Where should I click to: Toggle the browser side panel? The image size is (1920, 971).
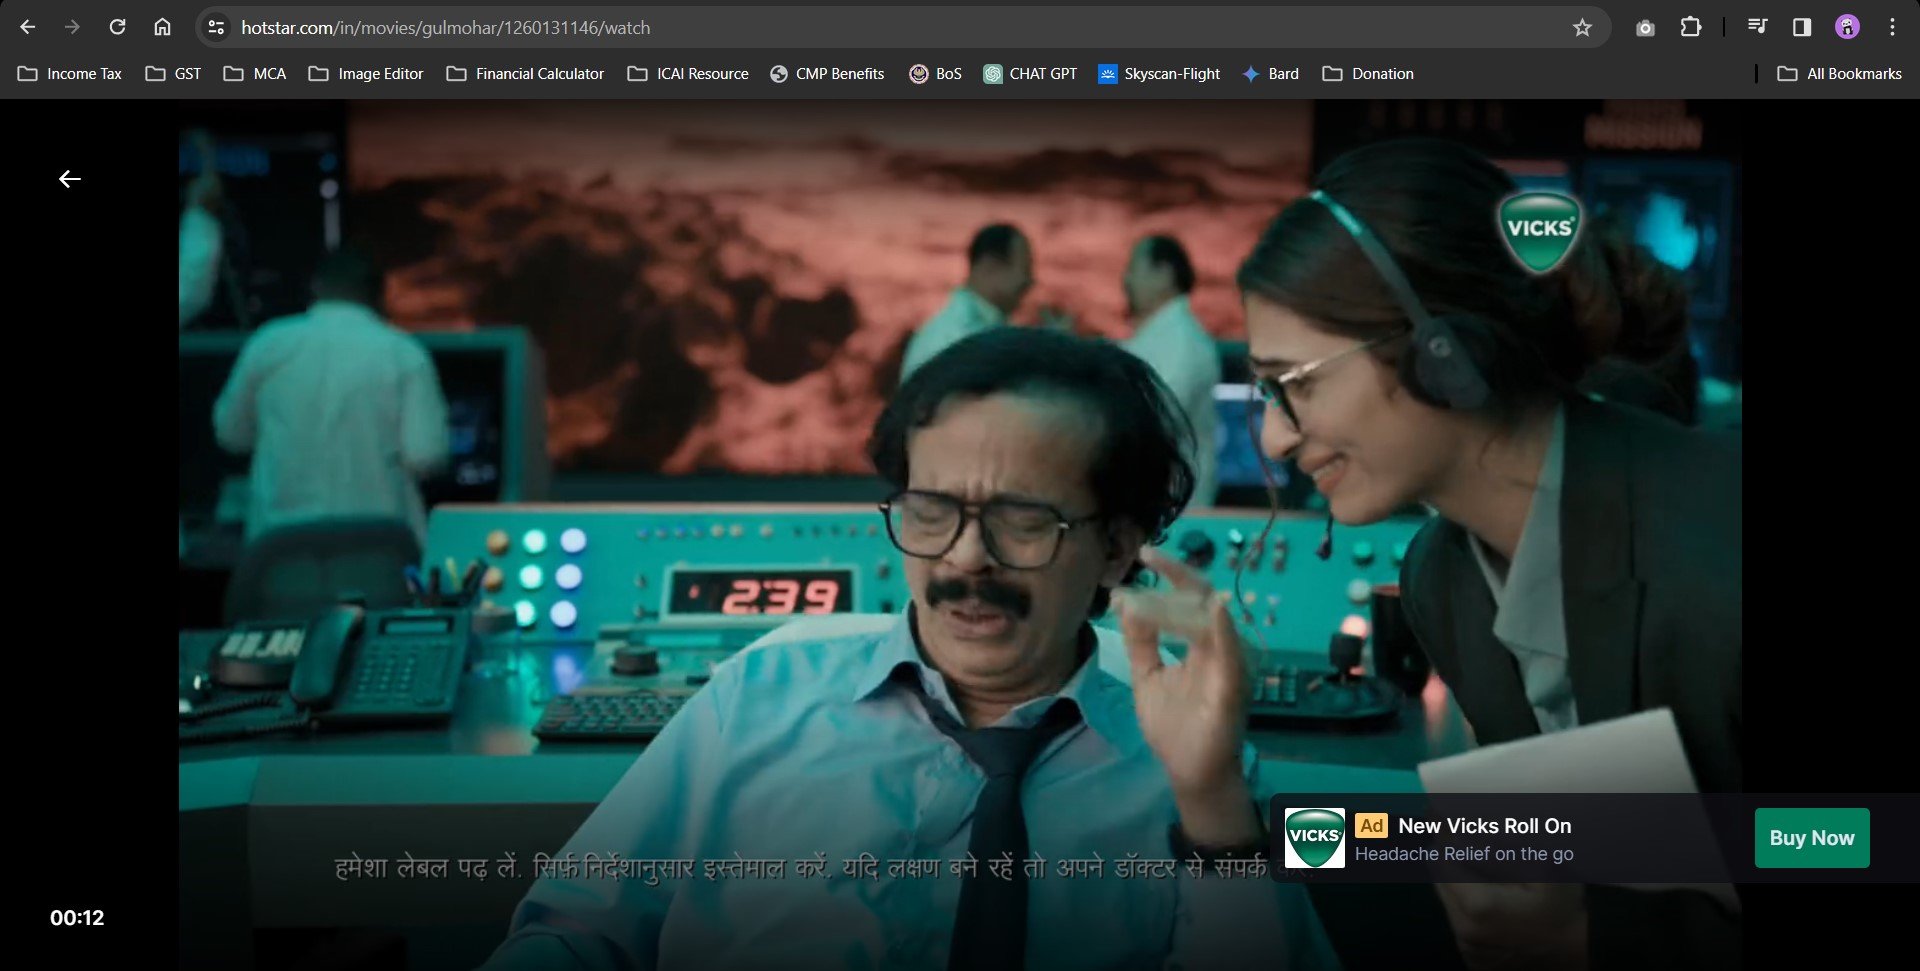pyautogui.click(x=1802, y=27)
